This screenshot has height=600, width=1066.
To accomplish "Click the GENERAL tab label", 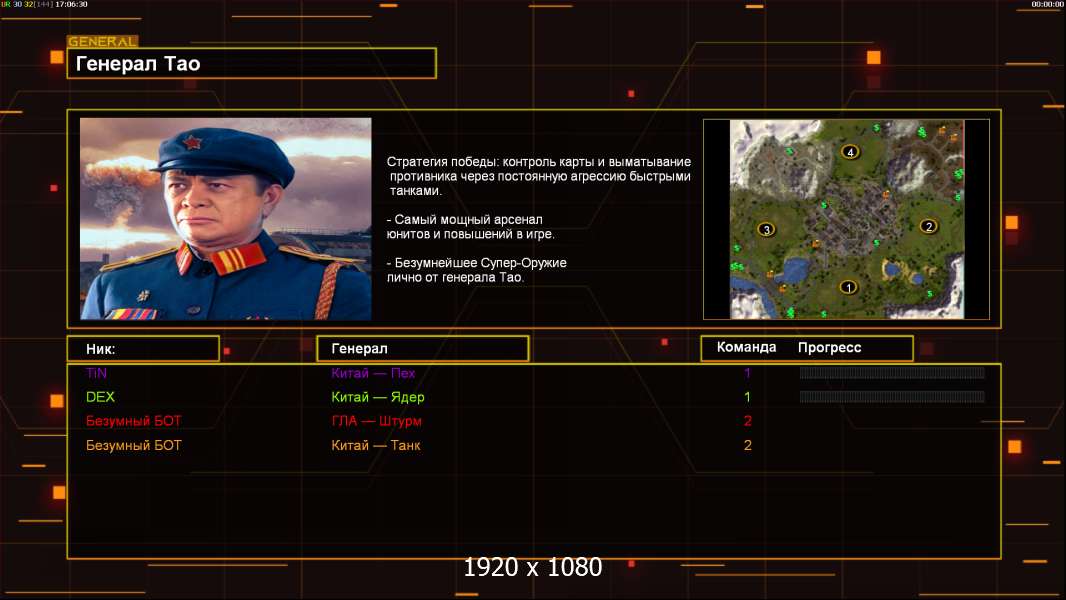I will pos(103,41).
